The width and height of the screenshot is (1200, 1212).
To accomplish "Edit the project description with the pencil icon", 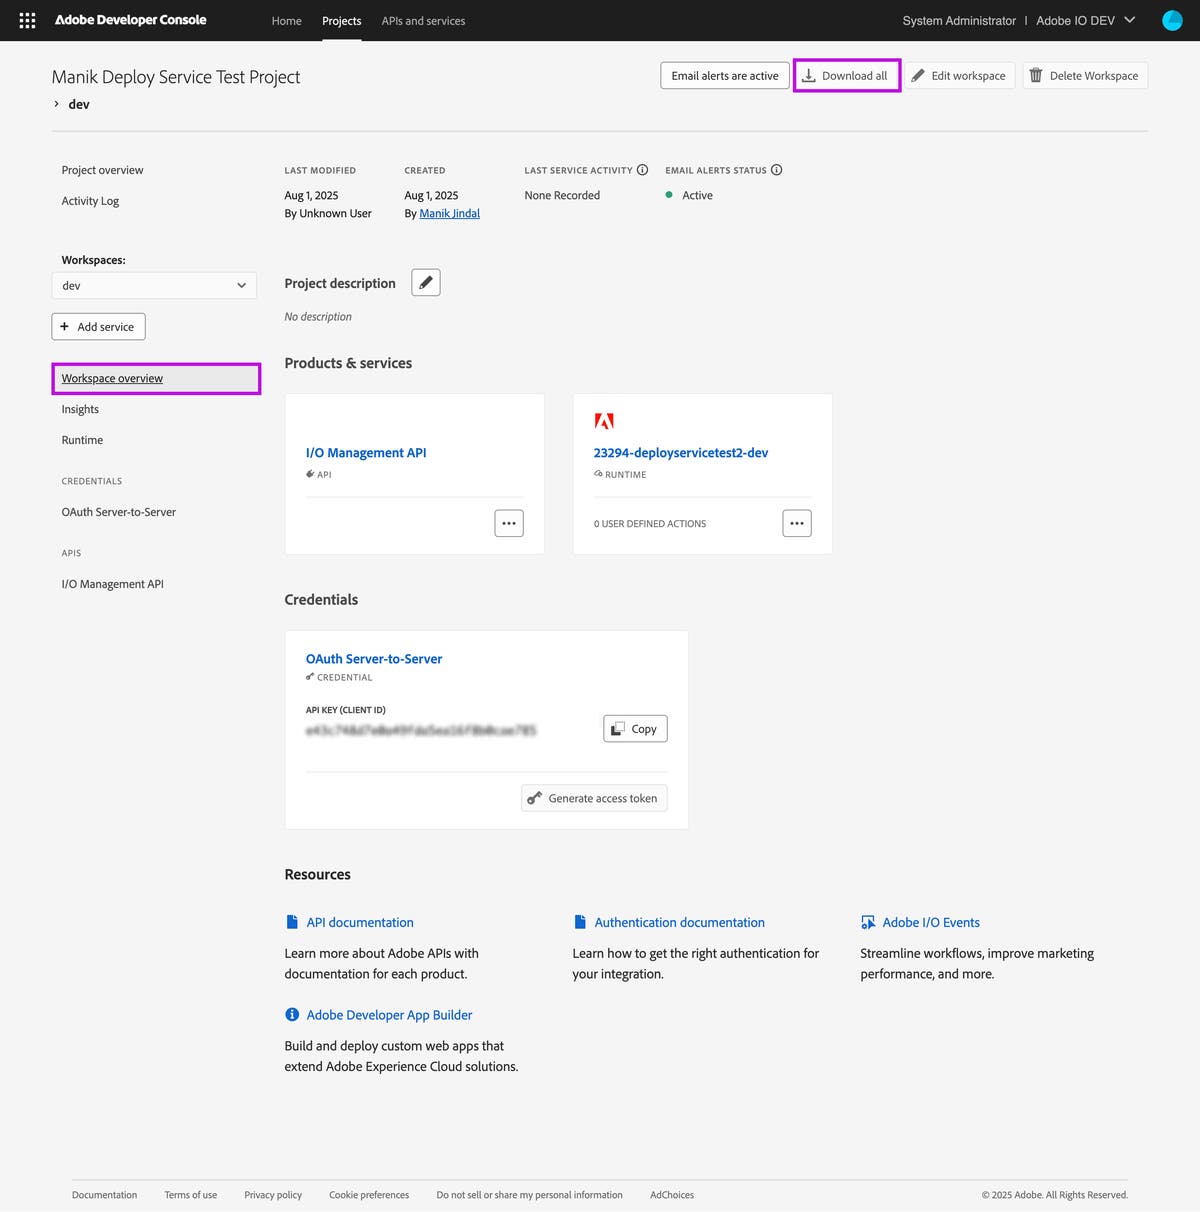I will [425, 282].
